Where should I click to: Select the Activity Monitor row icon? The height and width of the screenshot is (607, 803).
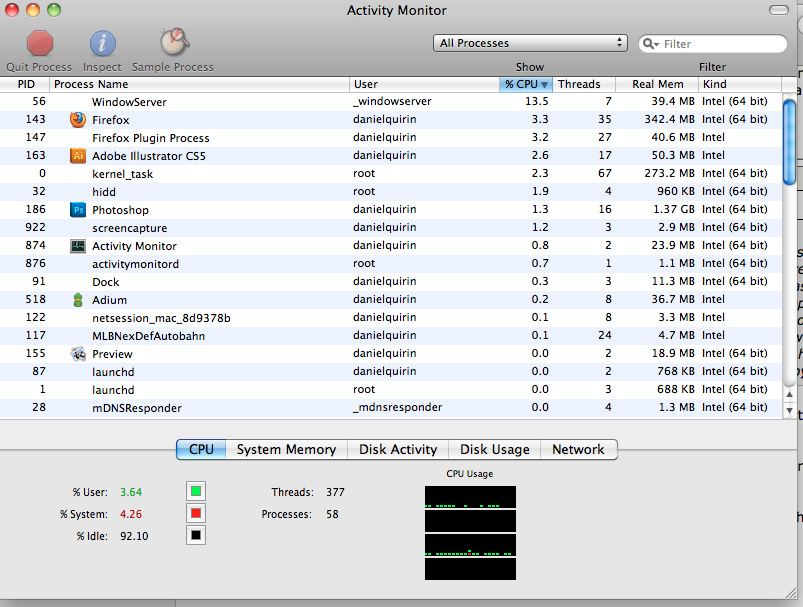point(78,246)
